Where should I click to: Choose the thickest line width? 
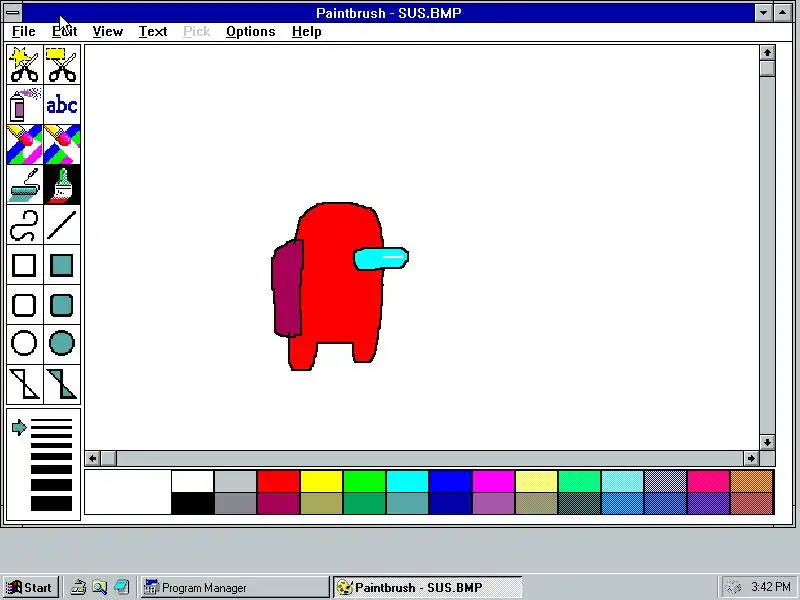click(51, 504)
